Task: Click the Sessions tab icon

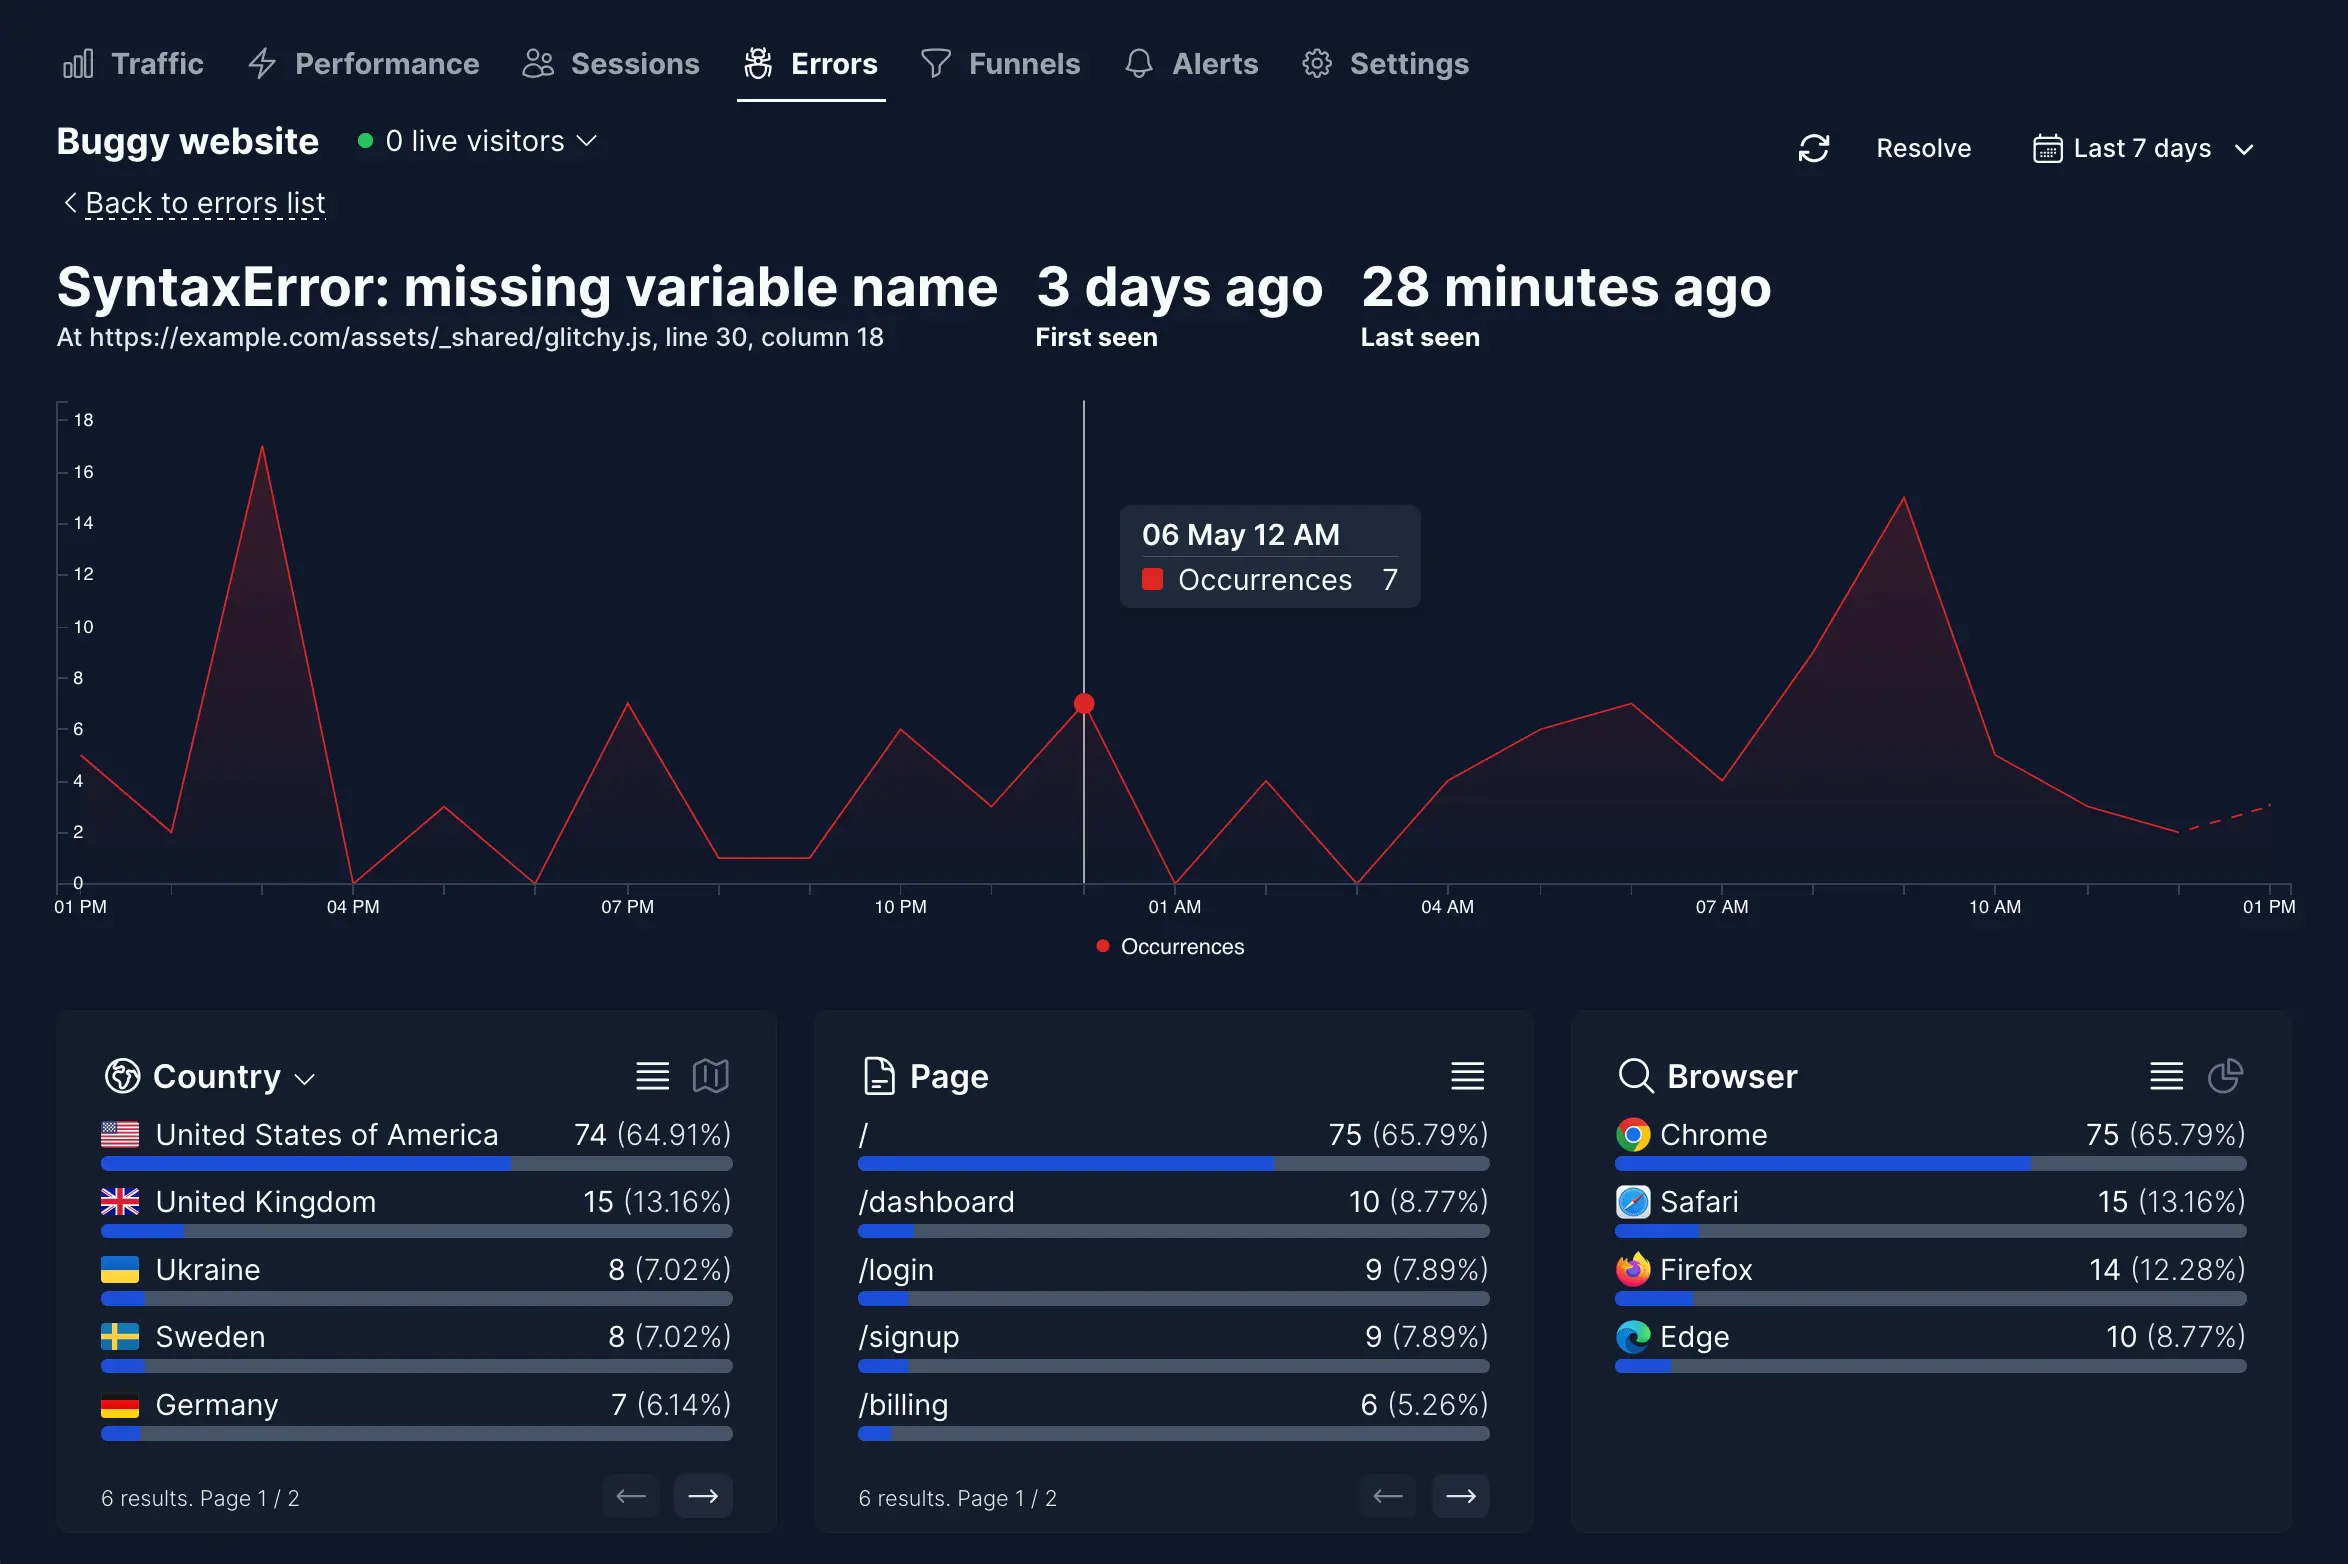Action: (538, 63)
